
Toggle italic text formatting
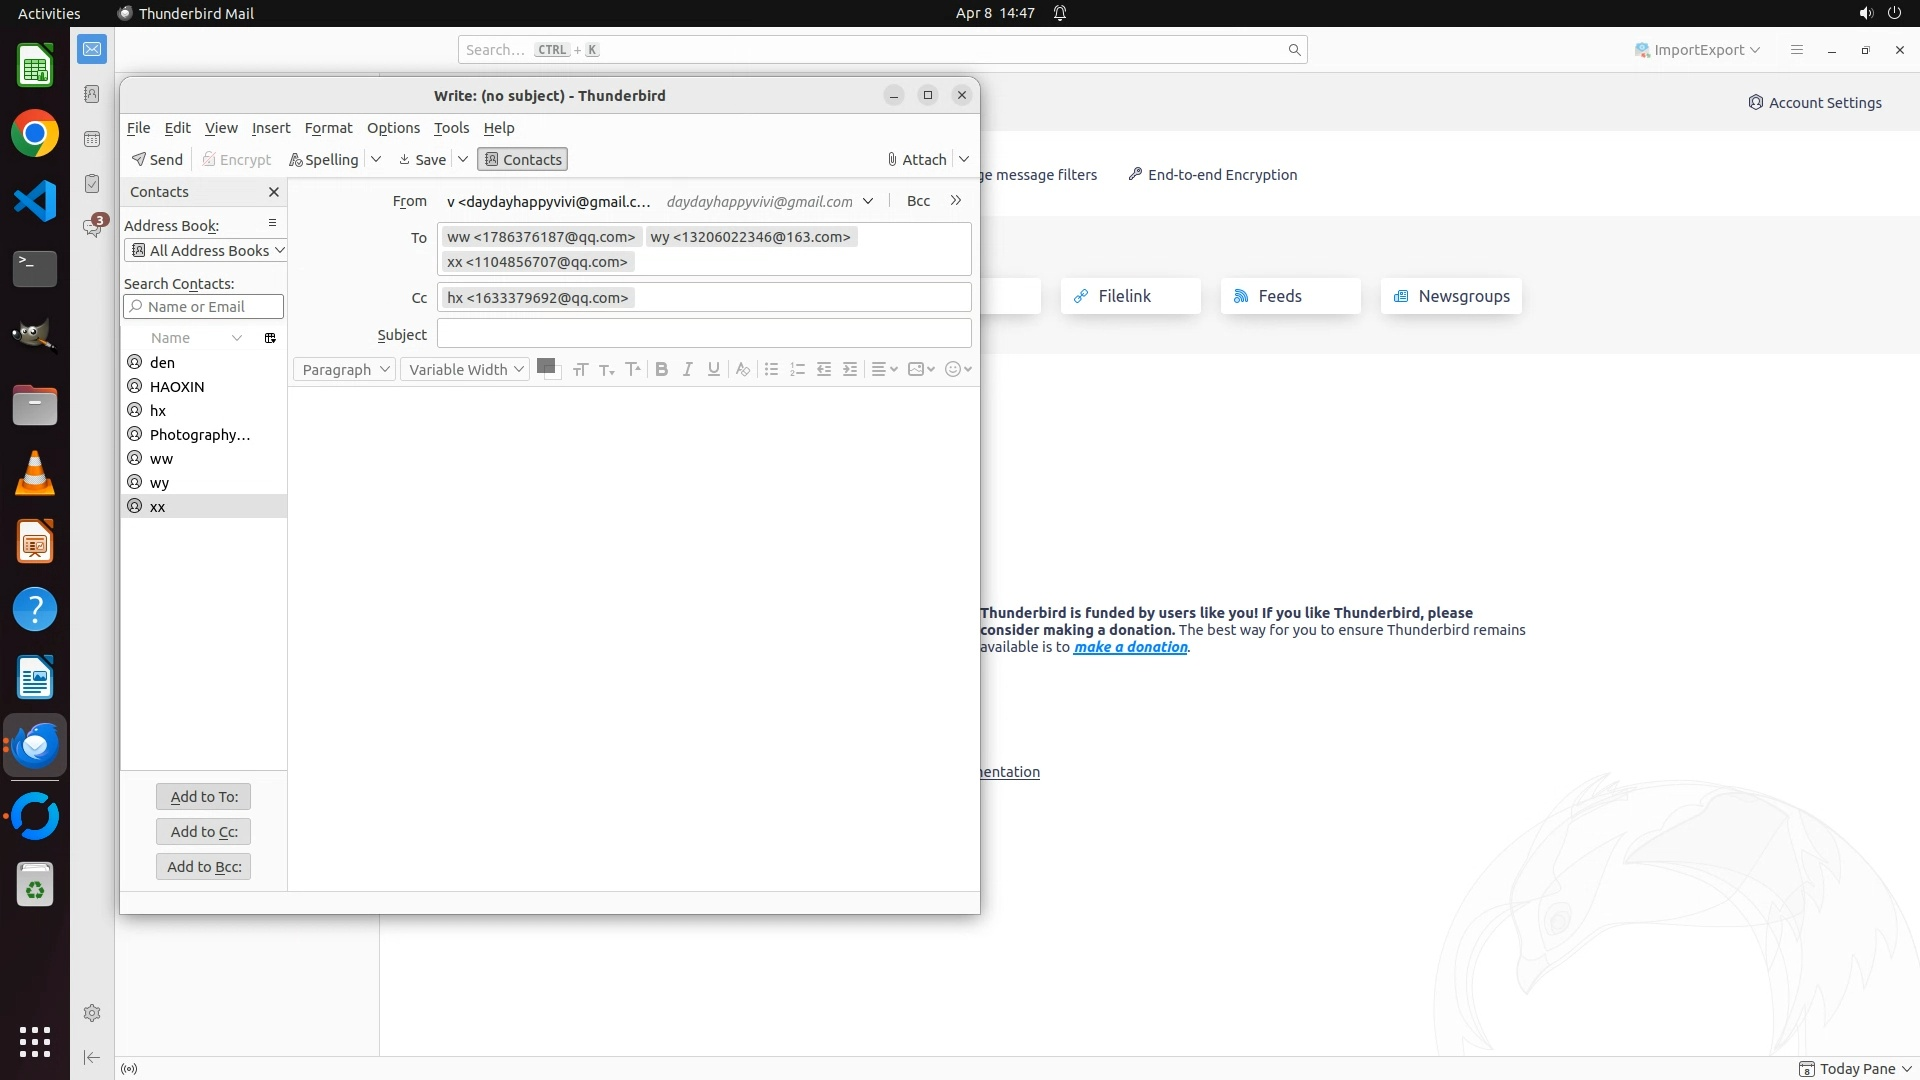point(687,369)
